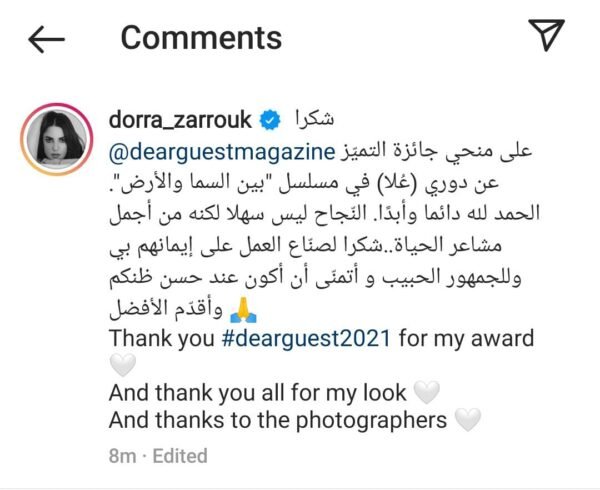
Task: Click the Comments header title
Action: [201, 38]
